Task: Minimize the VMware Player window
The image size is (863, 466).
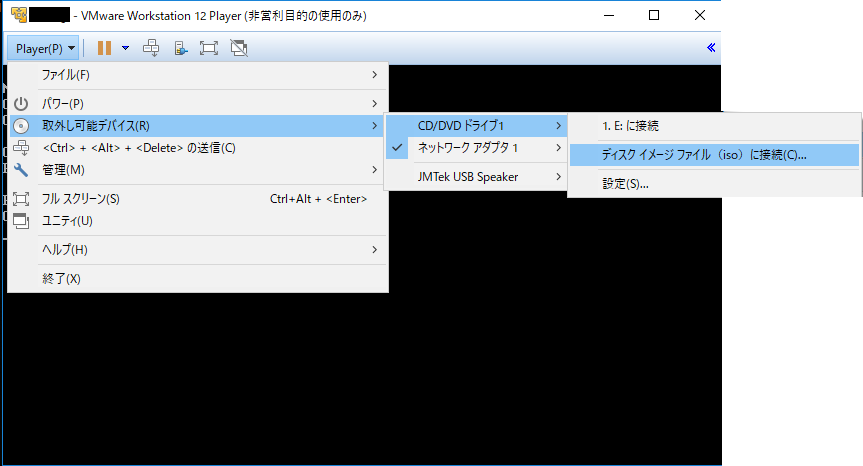Action: pyautogui.click(x=609, y=15)
